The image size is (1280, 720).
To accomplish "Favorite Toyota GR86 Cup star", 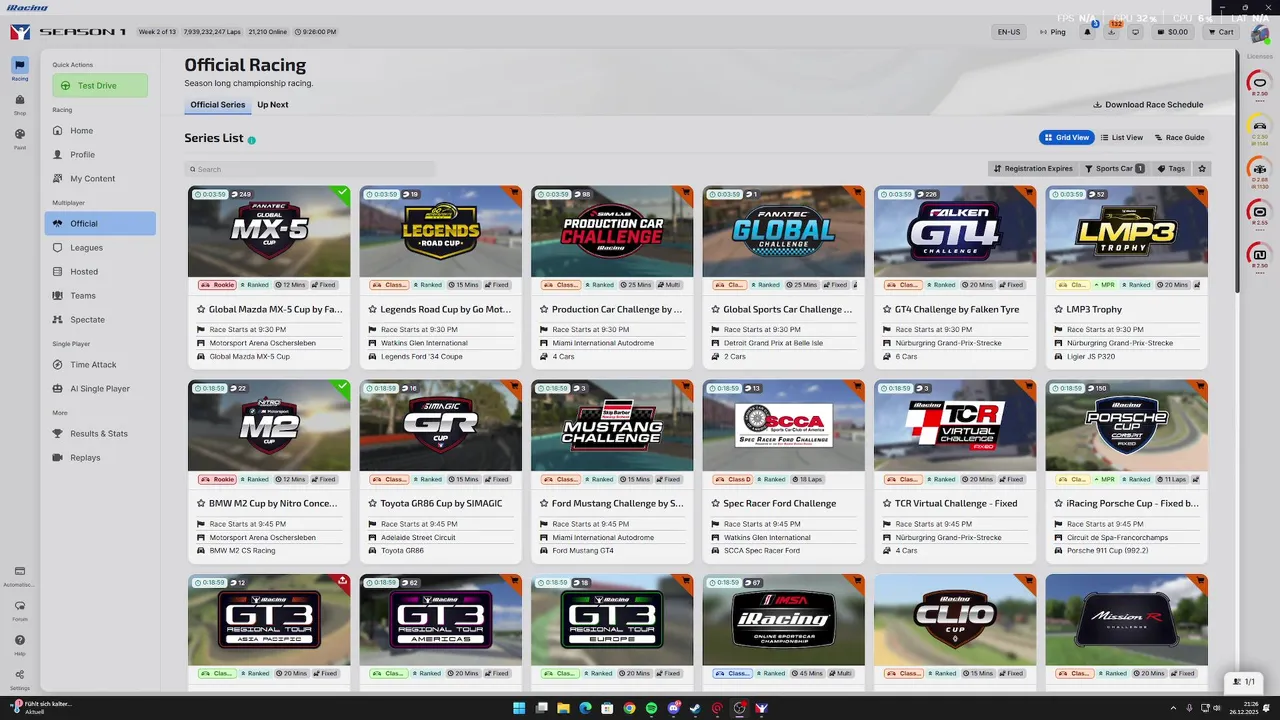I will tap(373, 504).
